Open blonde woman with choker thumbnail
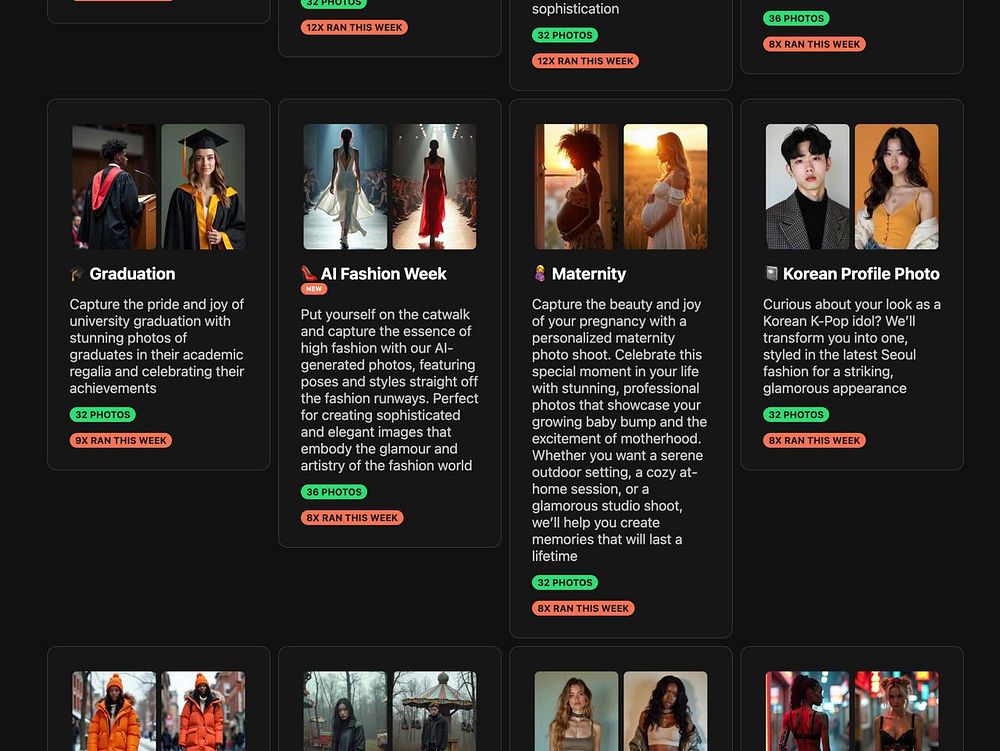This screenshot has width=1000, height=751. tap(577, 711)
